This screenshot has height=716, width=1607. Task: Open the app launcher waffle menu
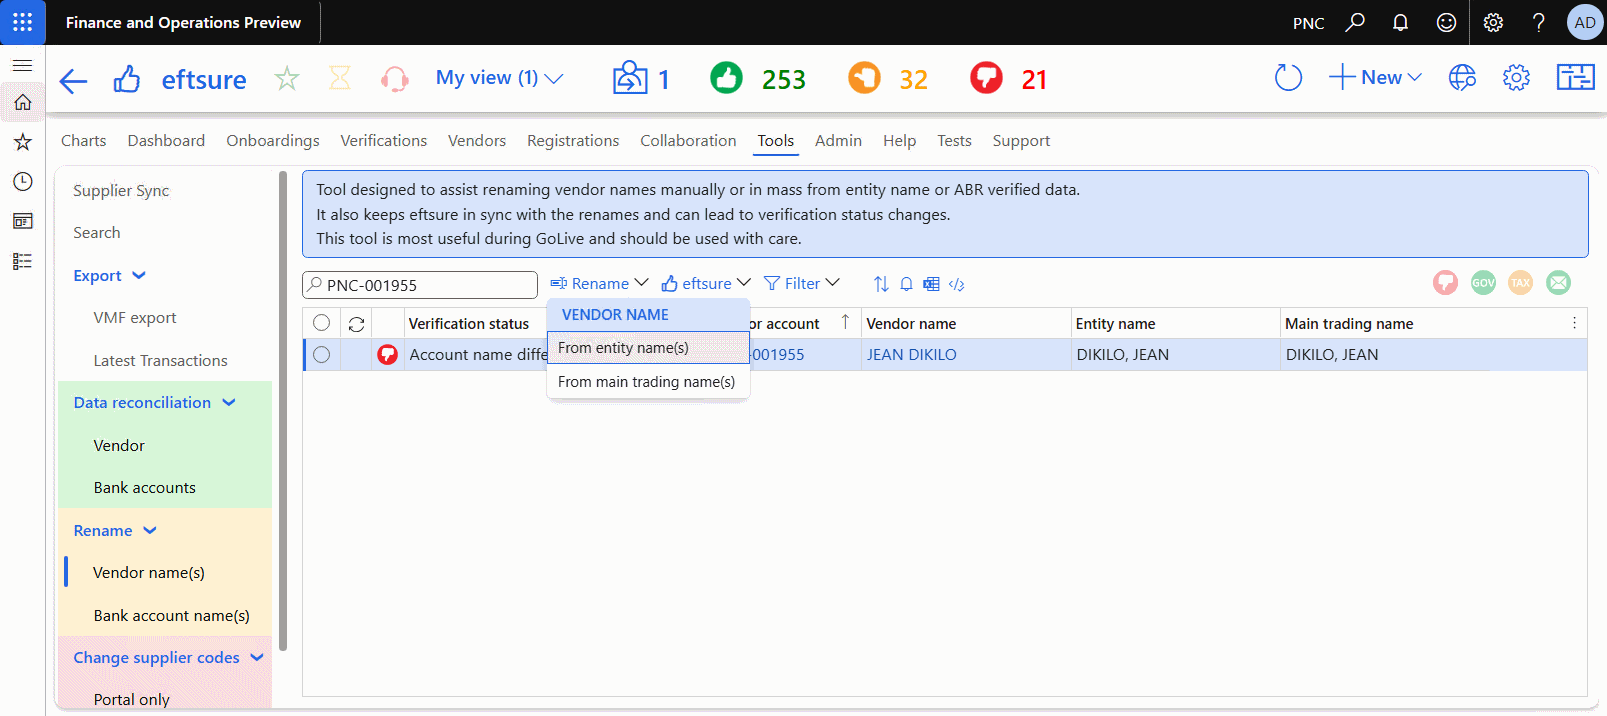pyautogui.click(x=22, y=22)
